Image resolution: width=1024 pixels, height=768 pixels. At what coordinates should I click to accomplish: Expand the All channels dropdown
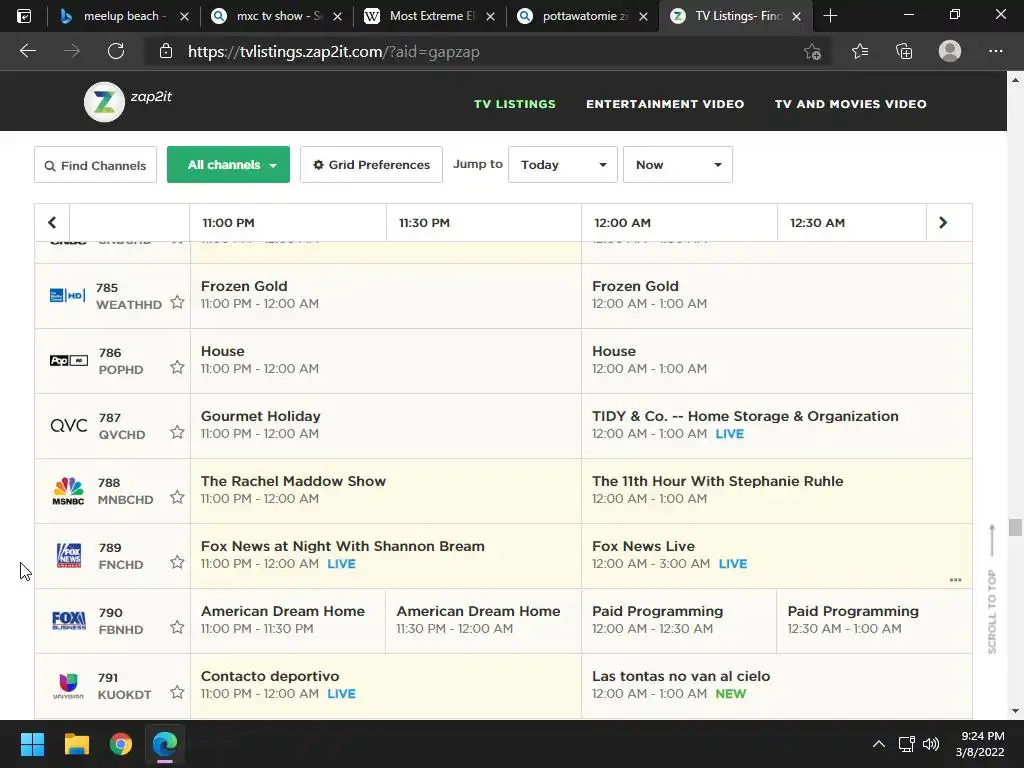click(228, 165)
